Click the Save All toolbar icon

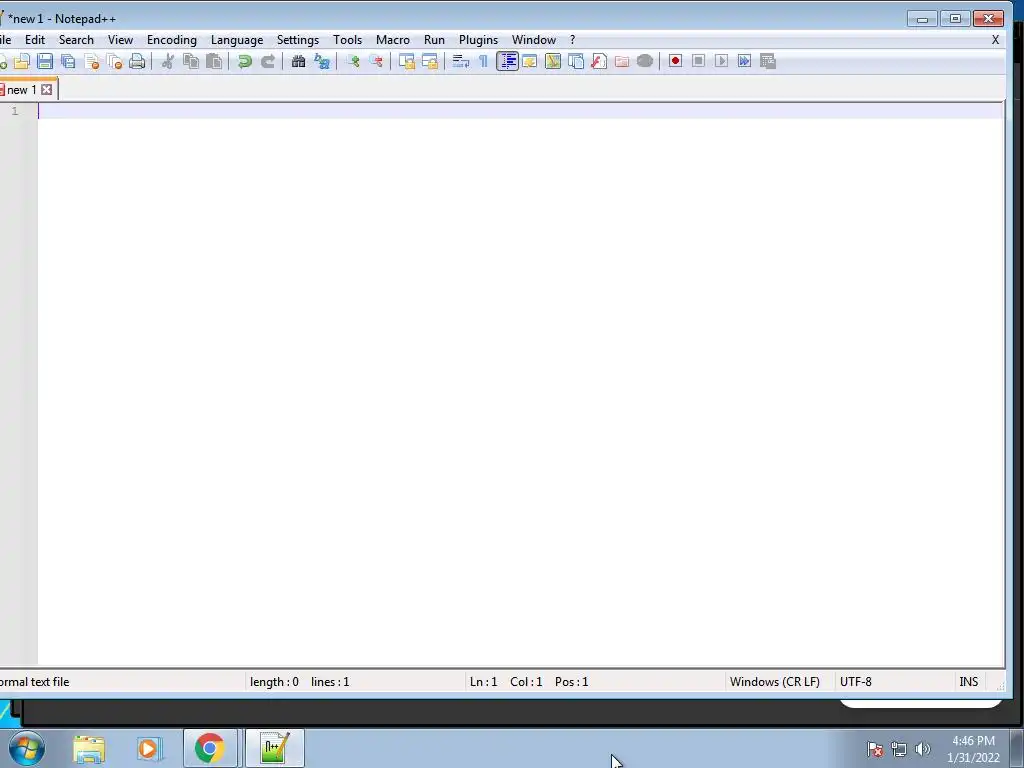(68, 61)
